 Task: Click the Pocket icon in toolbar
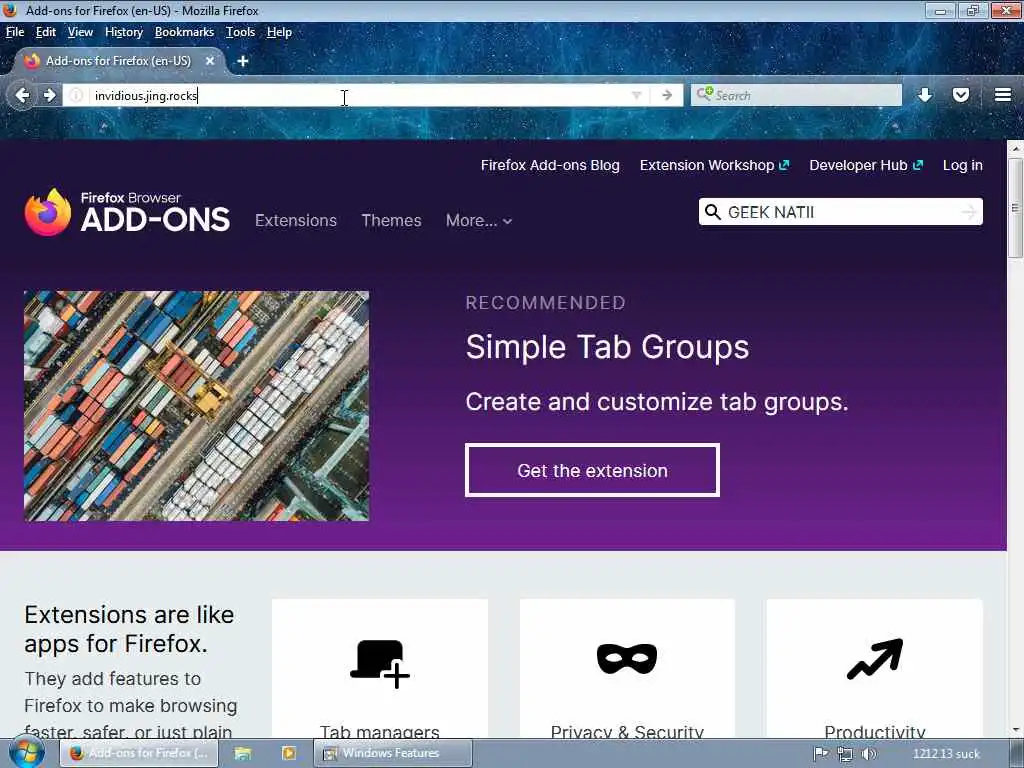click(961, 95)
